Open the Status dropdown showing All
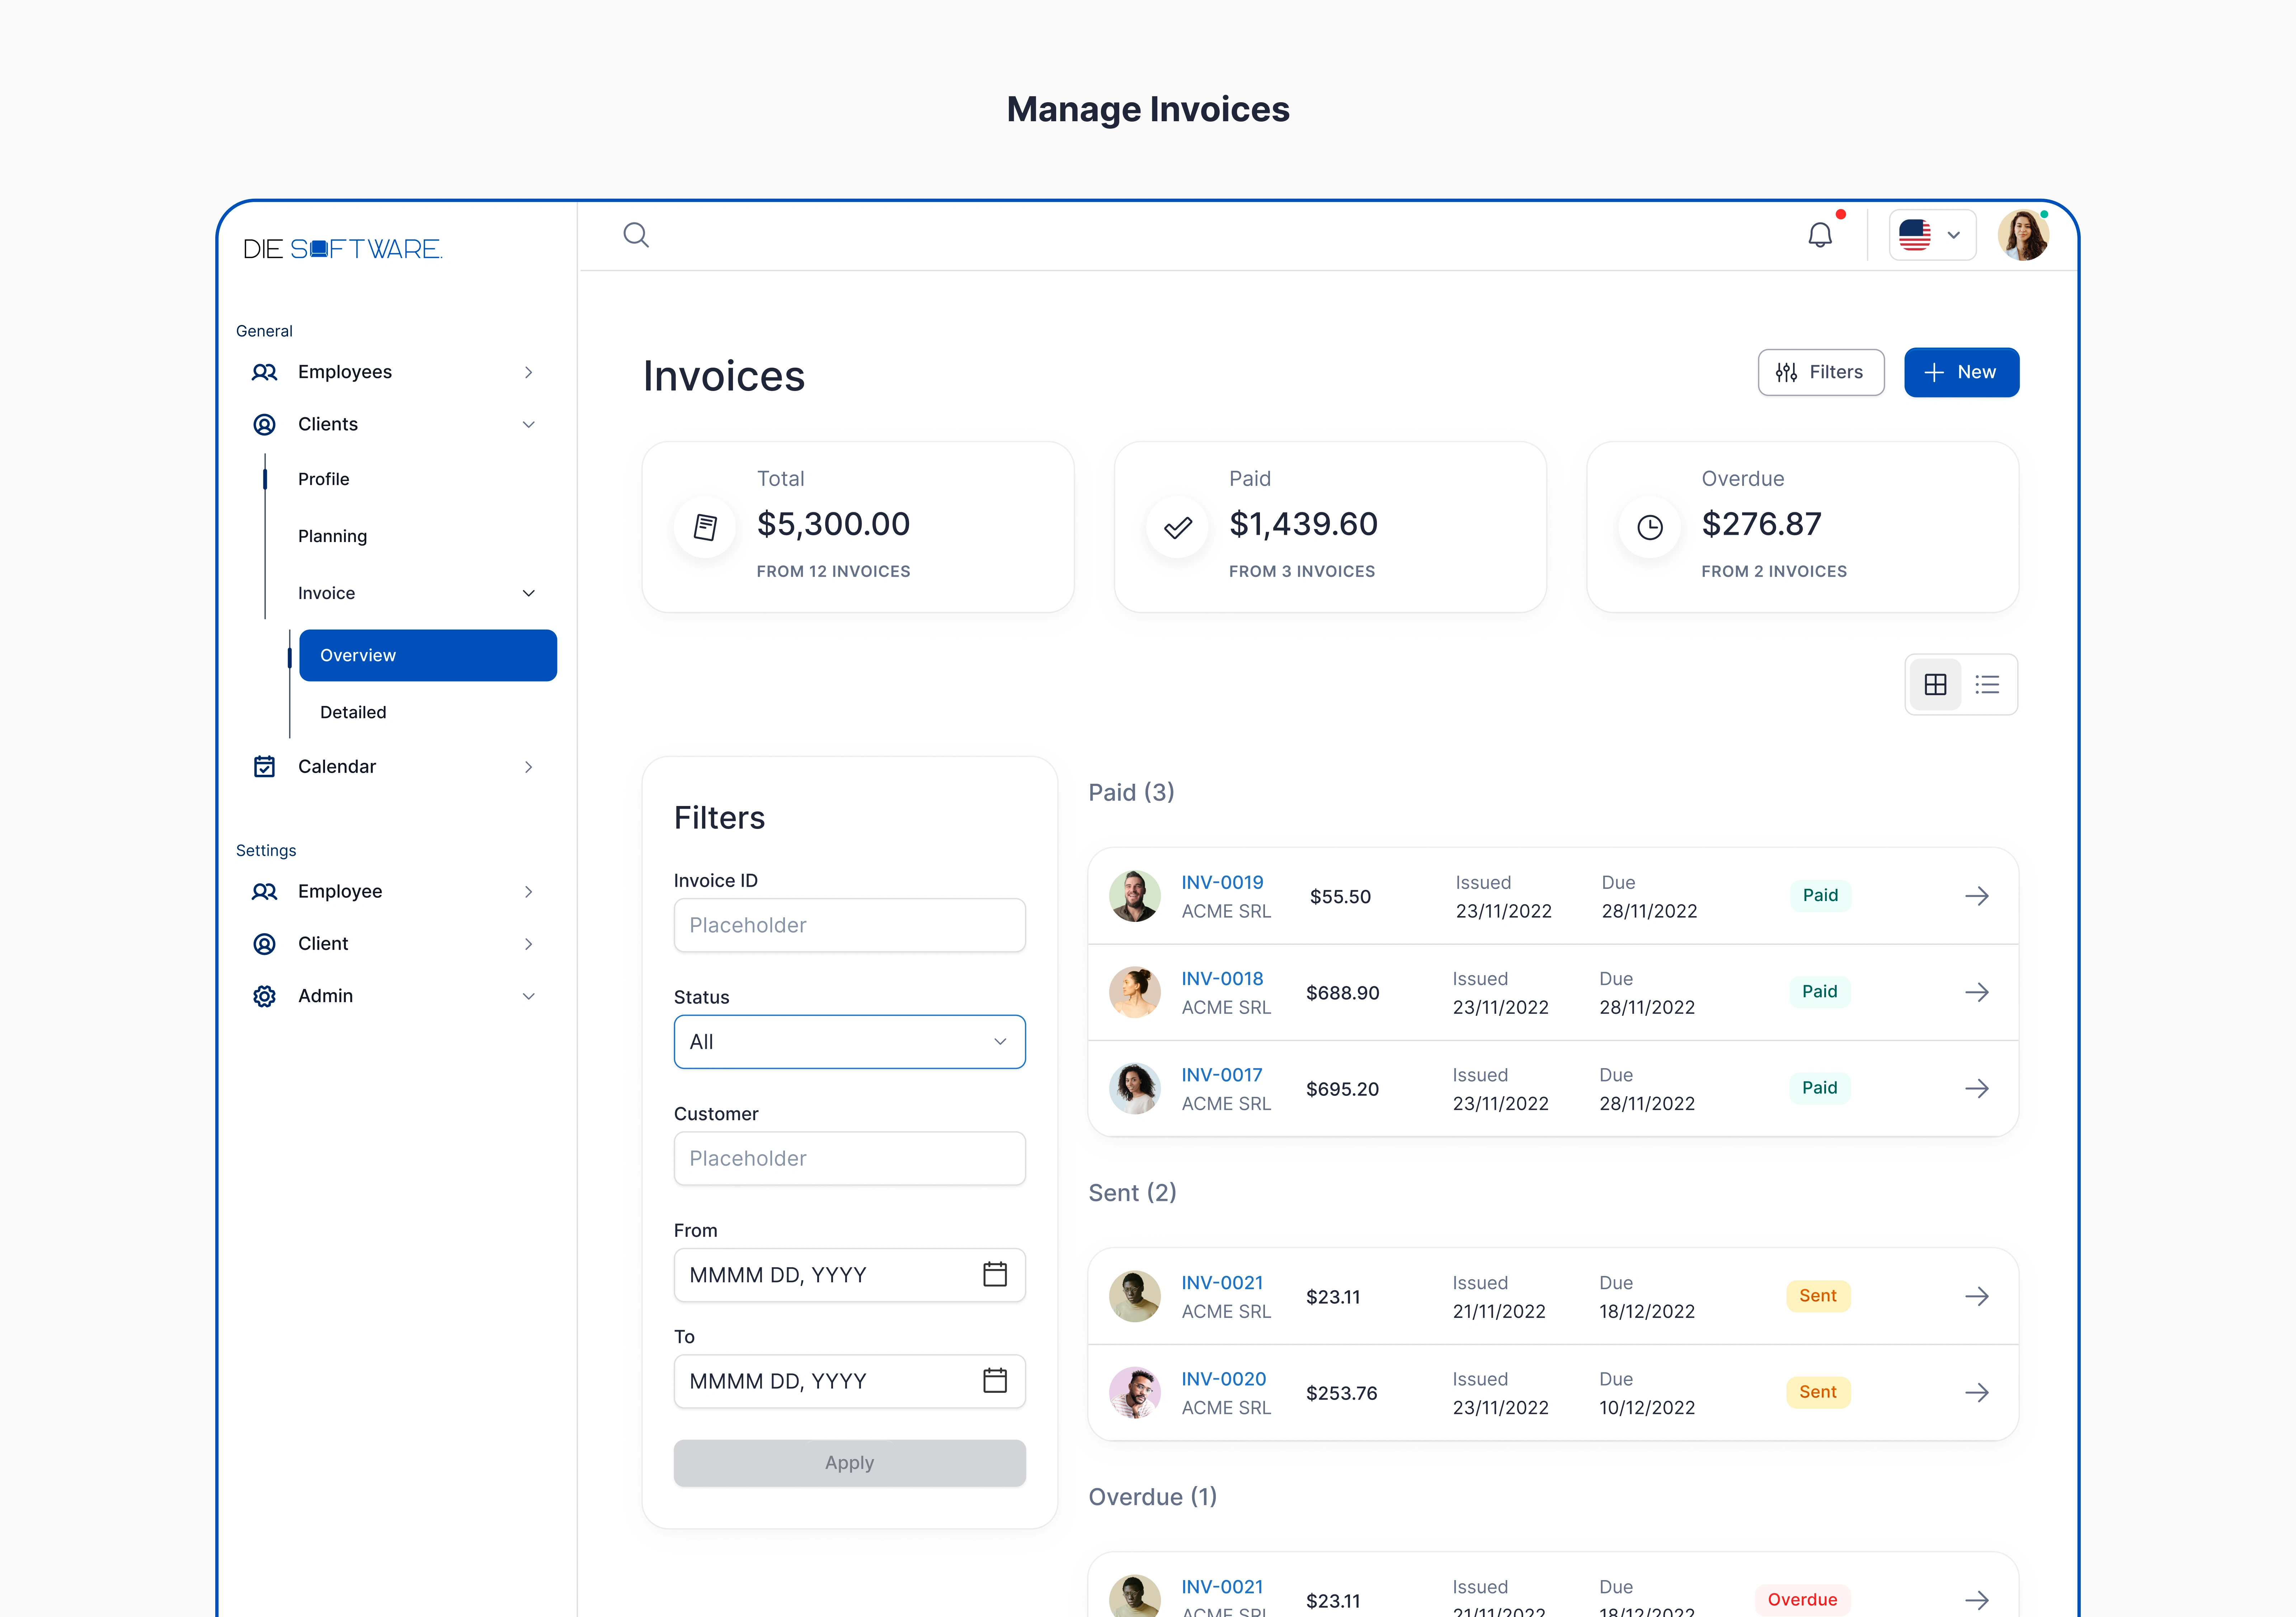The image size is (2296, 1617). pos(849,1042)
